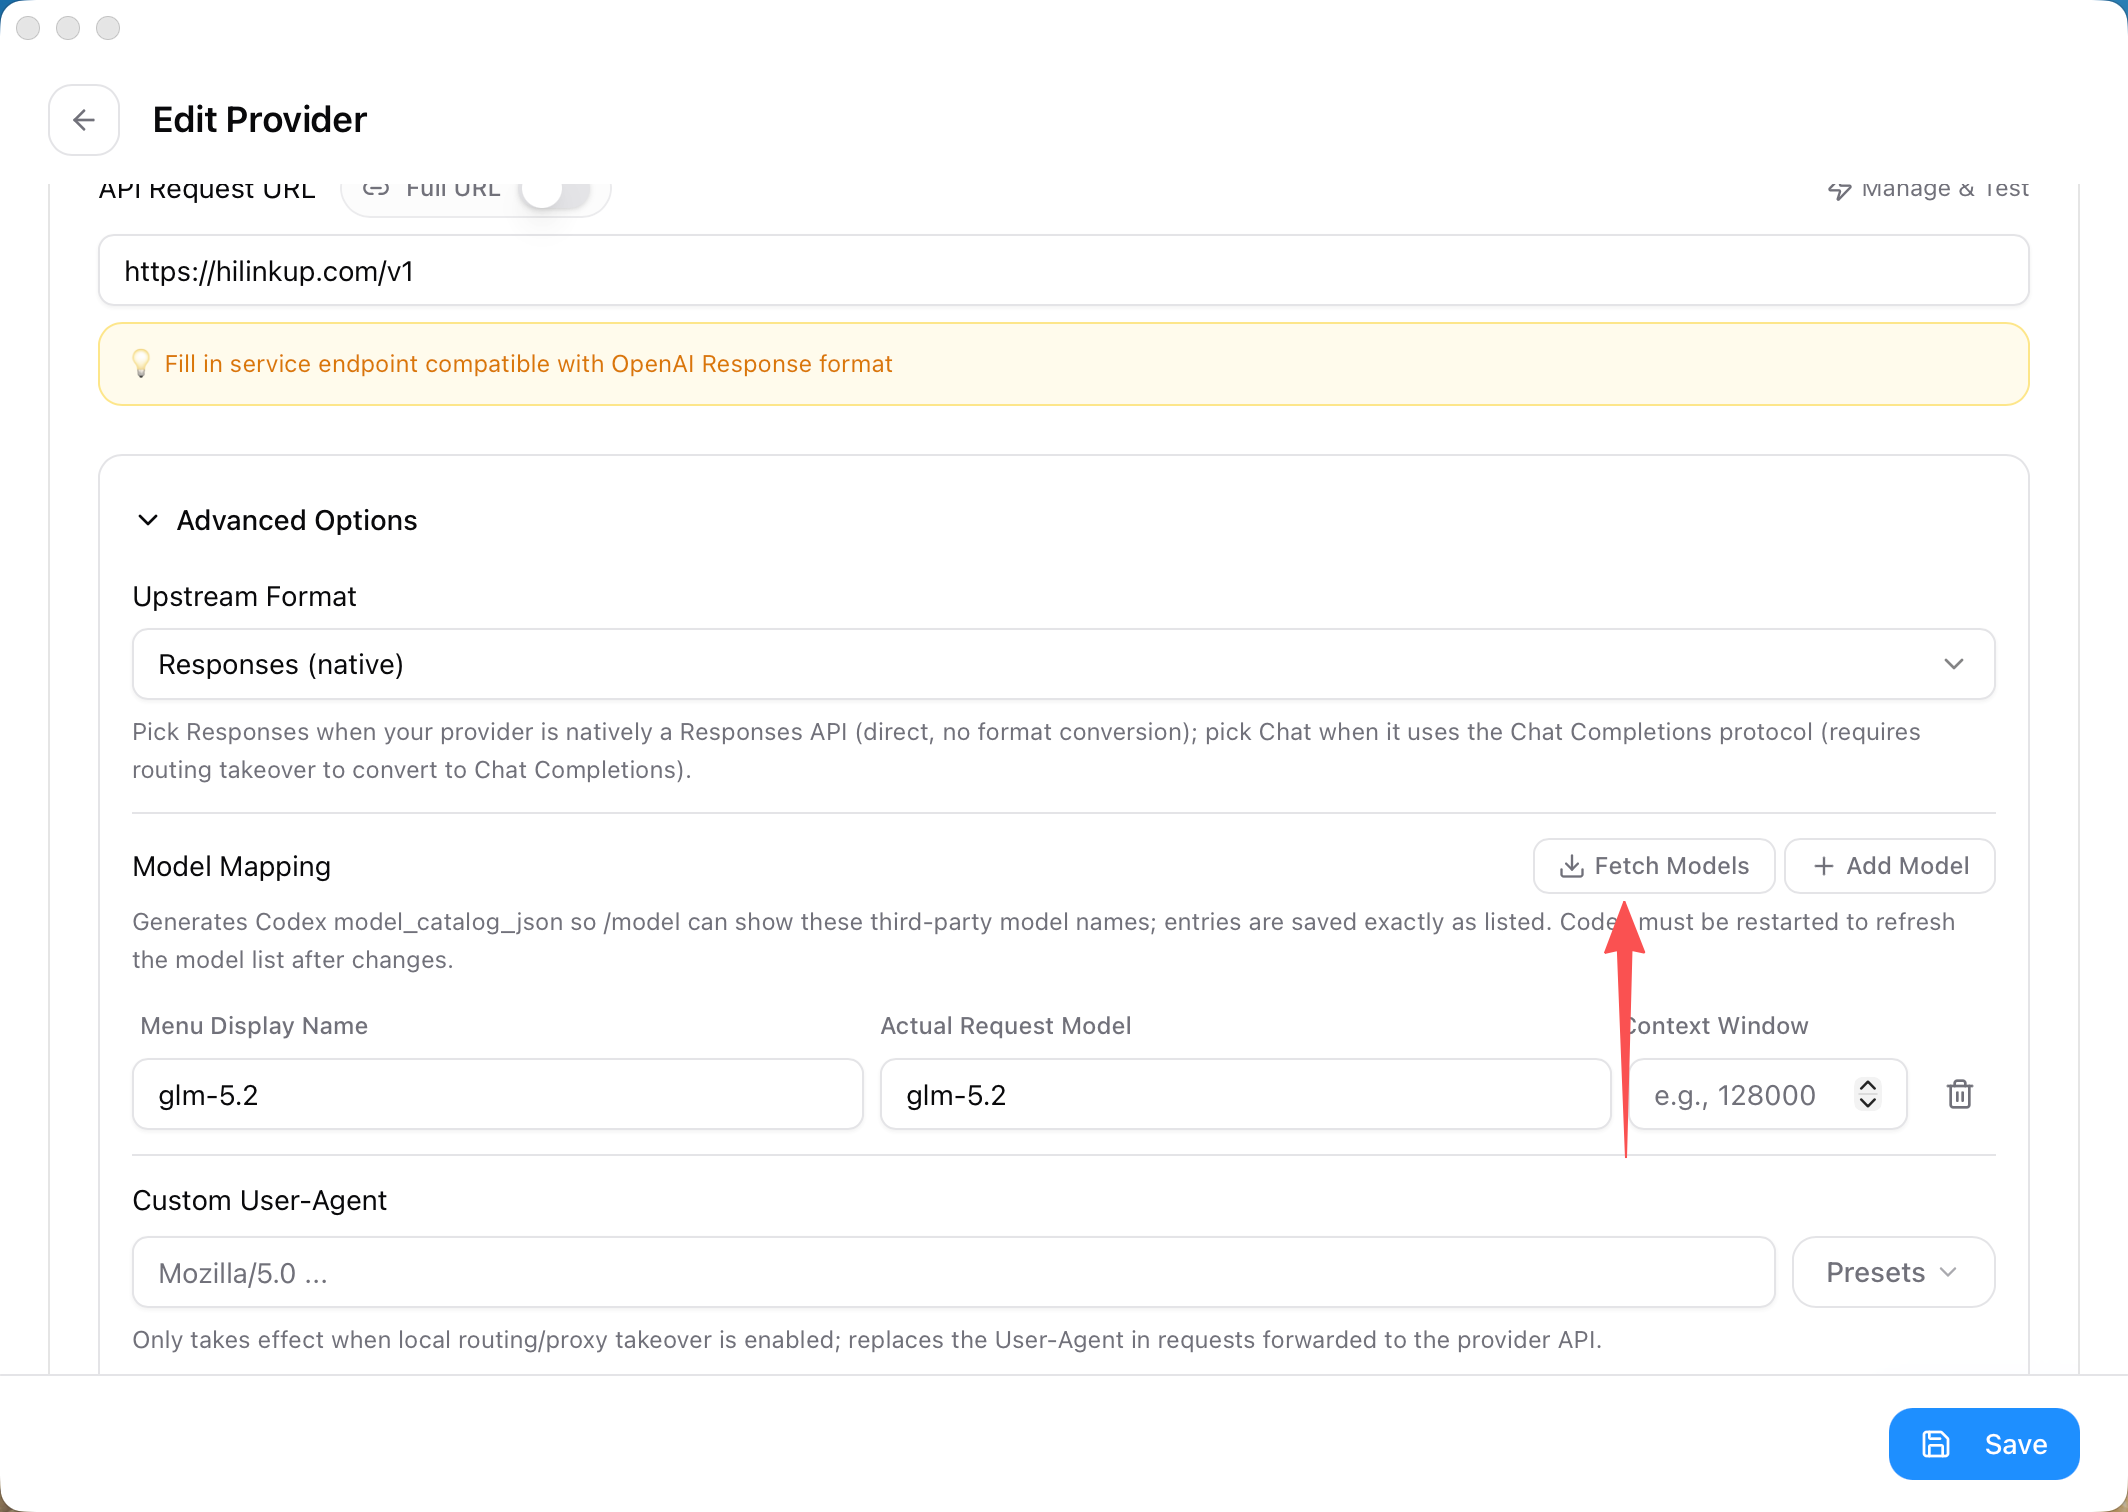Edit the Menu Display Name field
Viewport: 2128px width, 1512px height.
coord(498,1095)
